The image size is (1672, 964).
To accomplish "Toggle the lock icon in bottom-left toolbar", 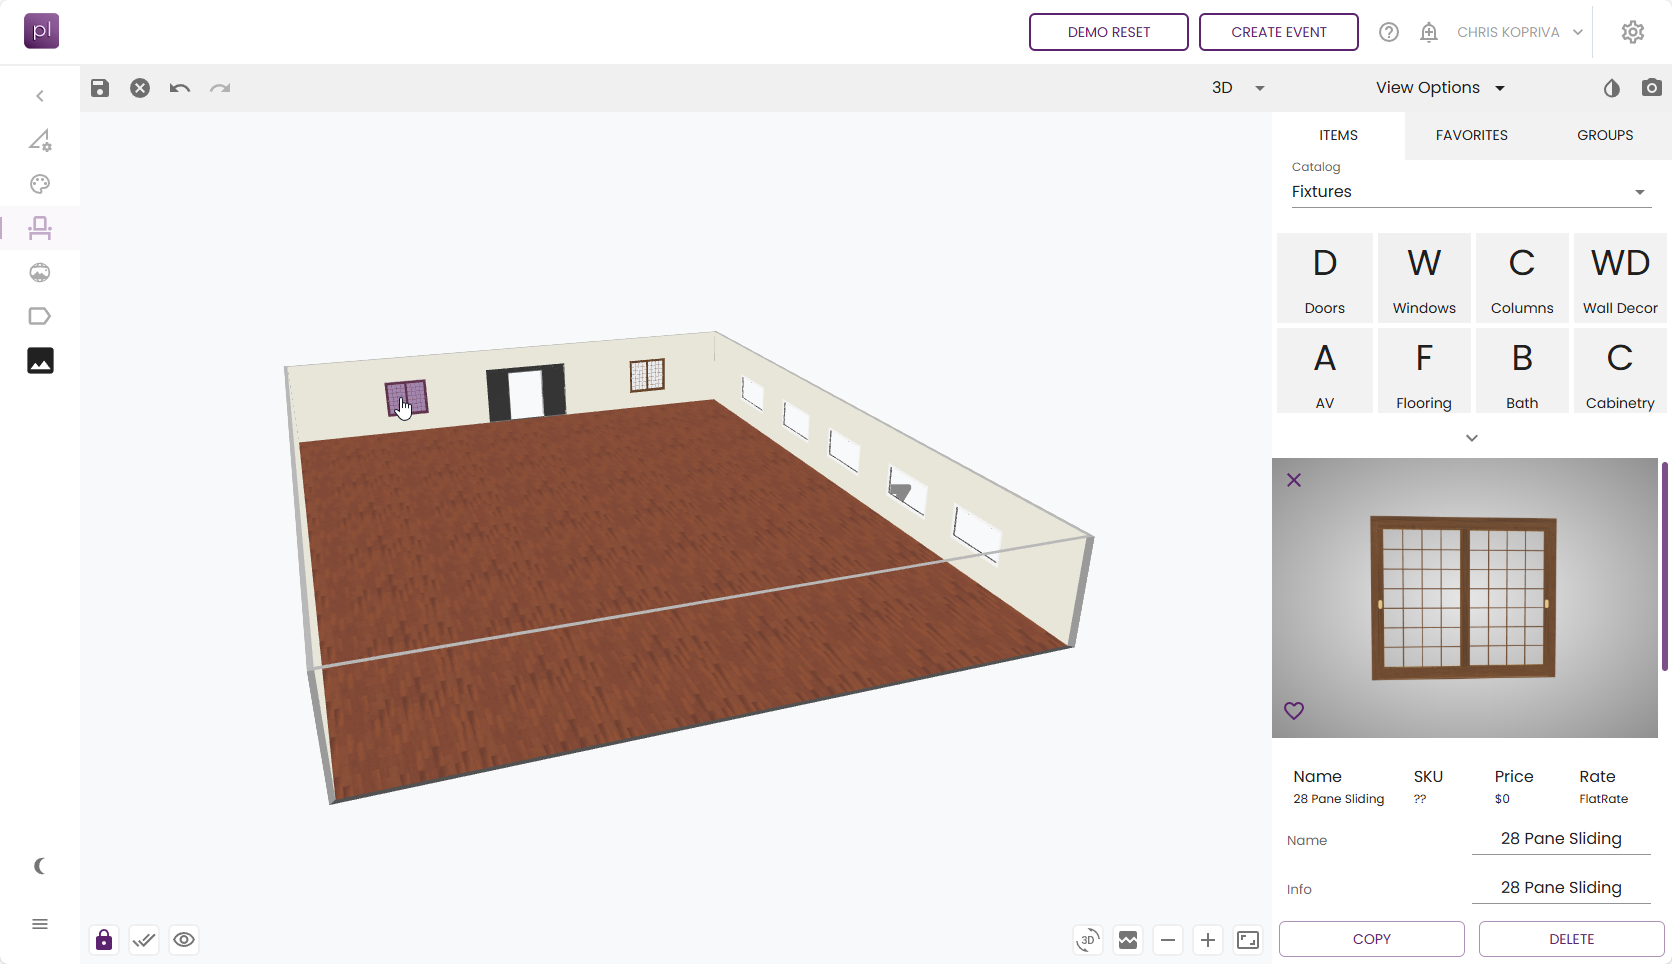I will pos(103,940).
